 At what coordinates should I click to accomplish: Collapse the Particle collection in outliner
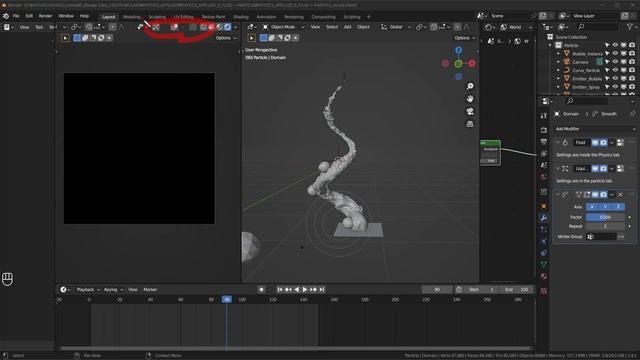click(550, 45)
